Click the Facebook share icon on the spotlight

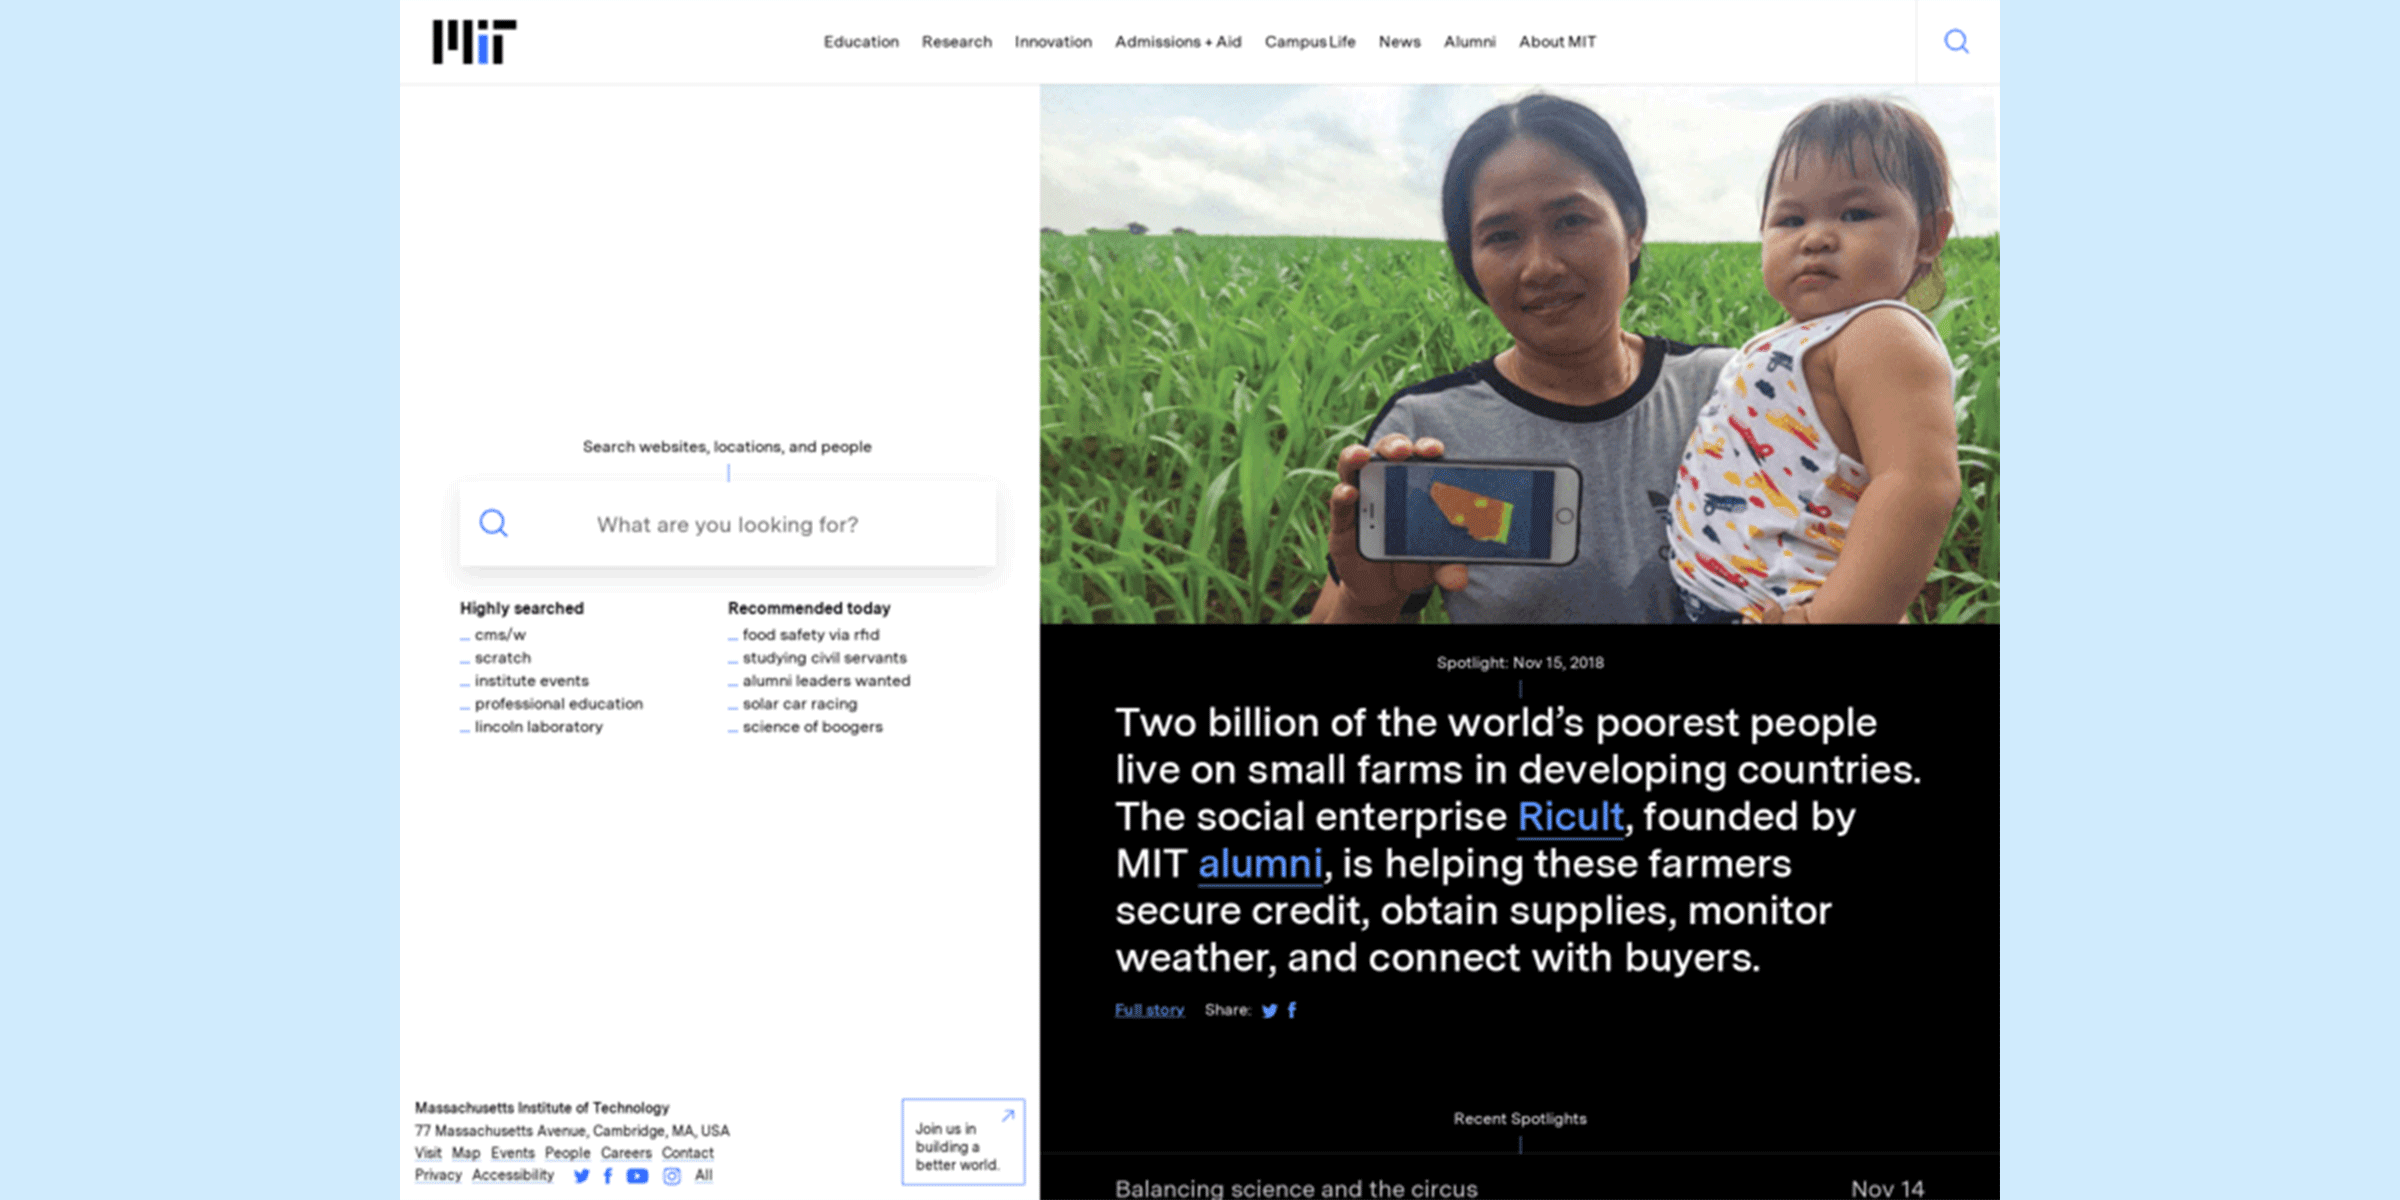1296,1009
